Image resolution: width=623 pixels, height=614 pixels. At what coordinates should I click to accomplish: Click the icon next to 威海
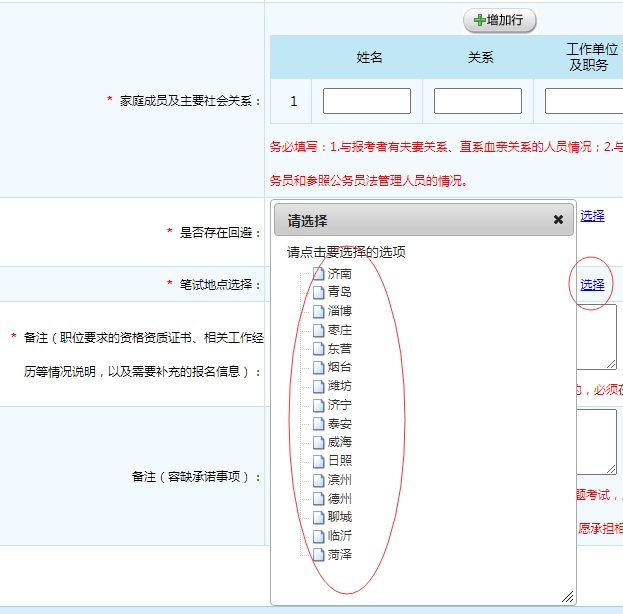point(319,442)
